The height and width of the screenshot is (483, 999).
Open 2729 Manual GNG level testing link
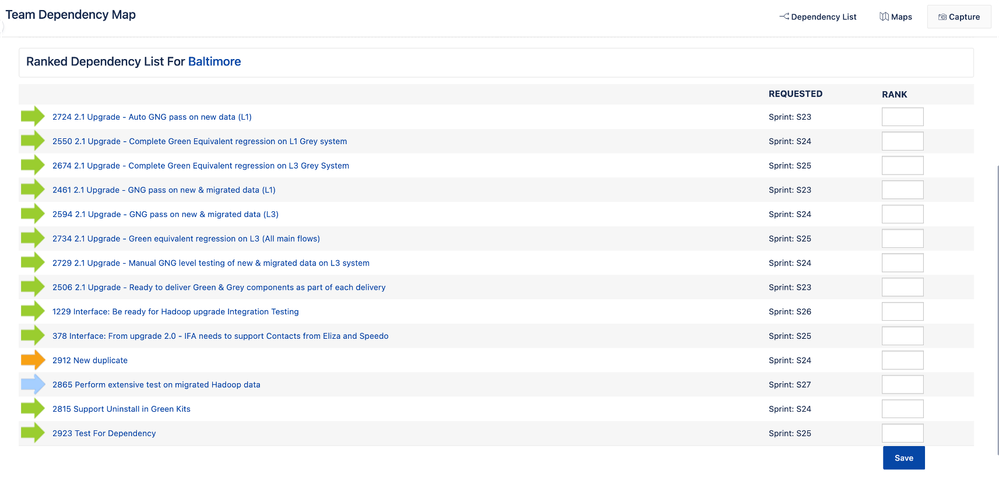pyautogui.click(x=211, y=263)
